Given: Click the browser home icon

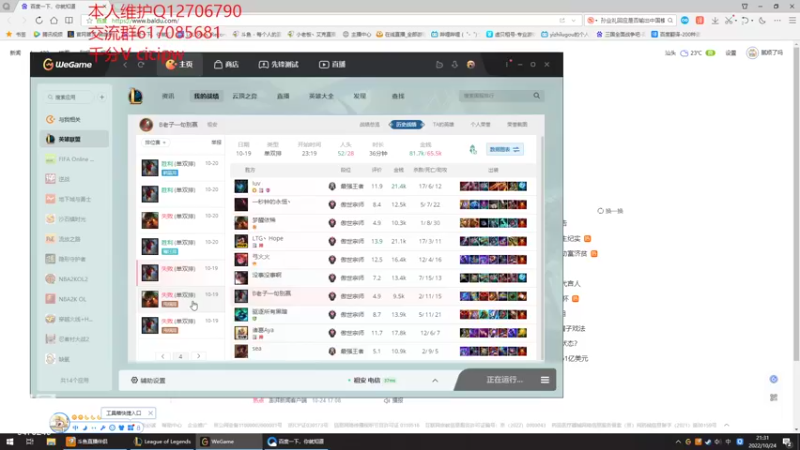Looking at the screenshot, I should (54, 20).
